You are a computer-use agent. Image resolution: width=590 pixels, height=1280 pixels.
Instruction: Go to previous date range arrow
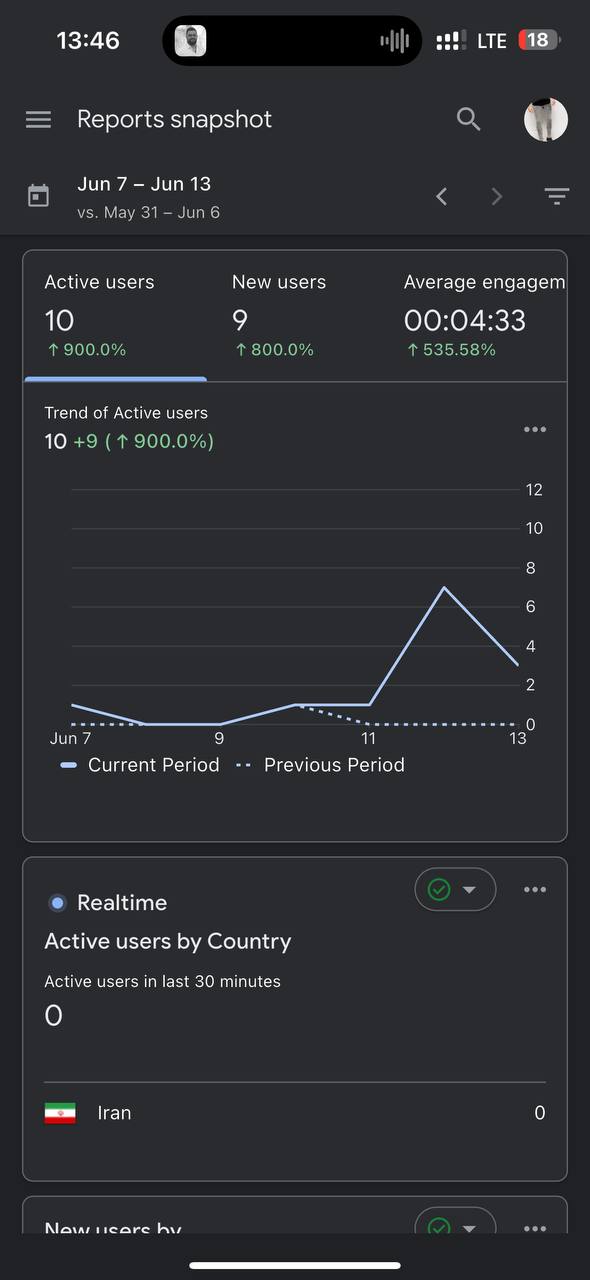pyautogui.click(x=442, y=197)
